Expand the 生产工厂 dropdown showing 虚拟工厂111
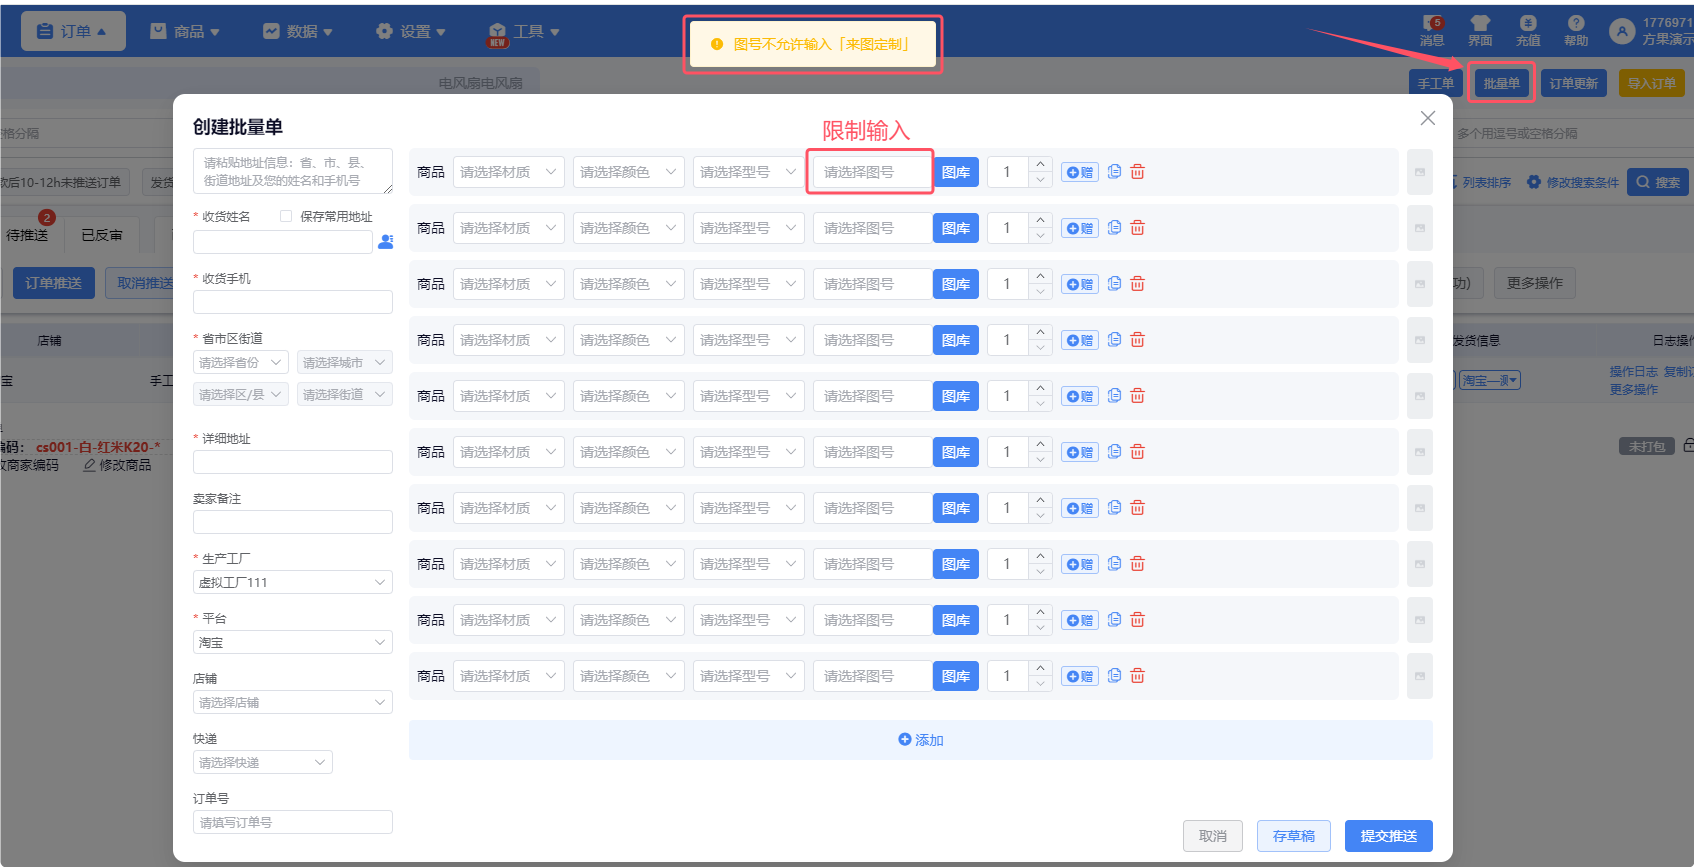Viewport: 1694px width, 867px height. click(293, 582)
